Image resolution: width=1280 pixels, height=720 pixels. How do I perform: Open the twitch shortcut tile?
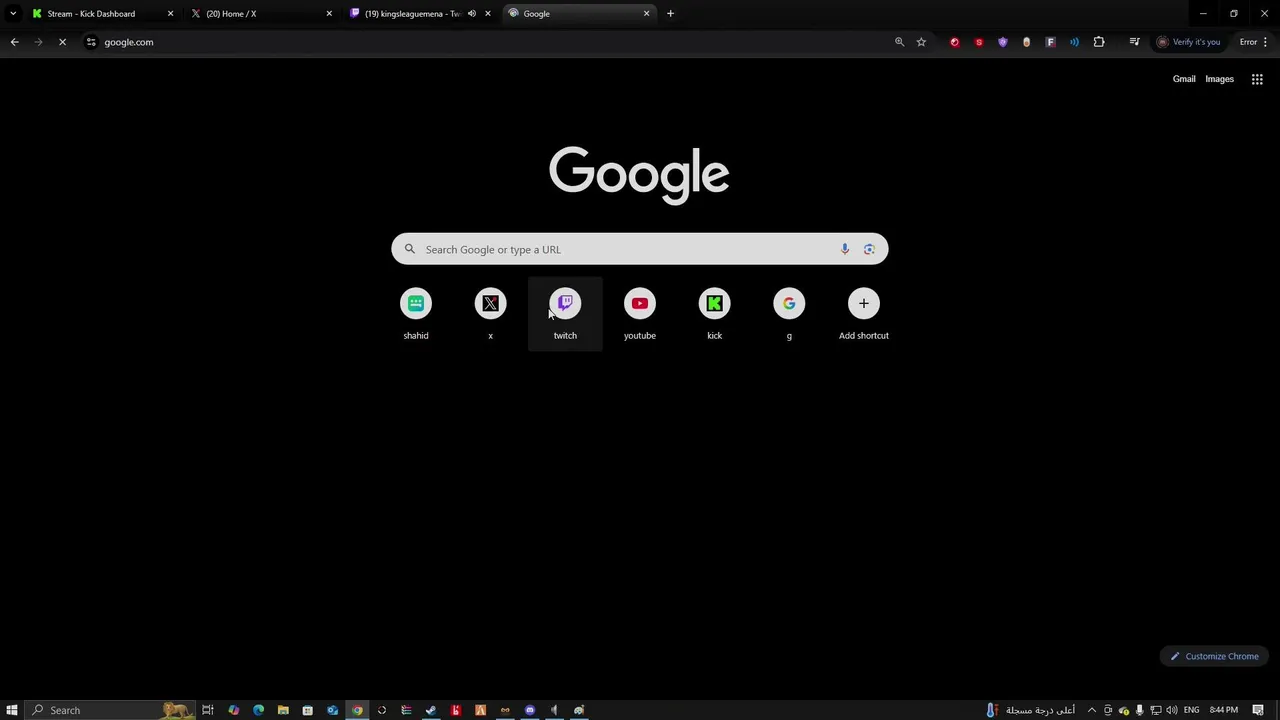point(565,314)
